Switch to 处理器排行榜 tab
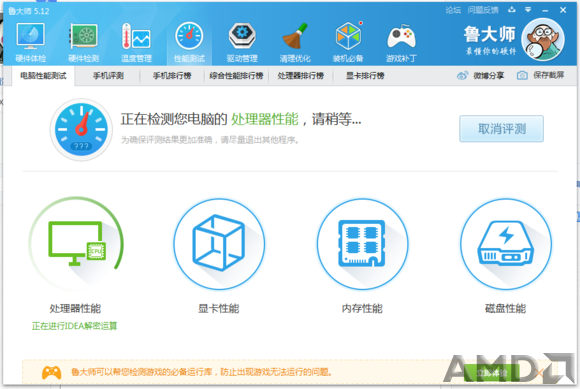The height and width of the screenshot is (389, 580). coord(301,76)
